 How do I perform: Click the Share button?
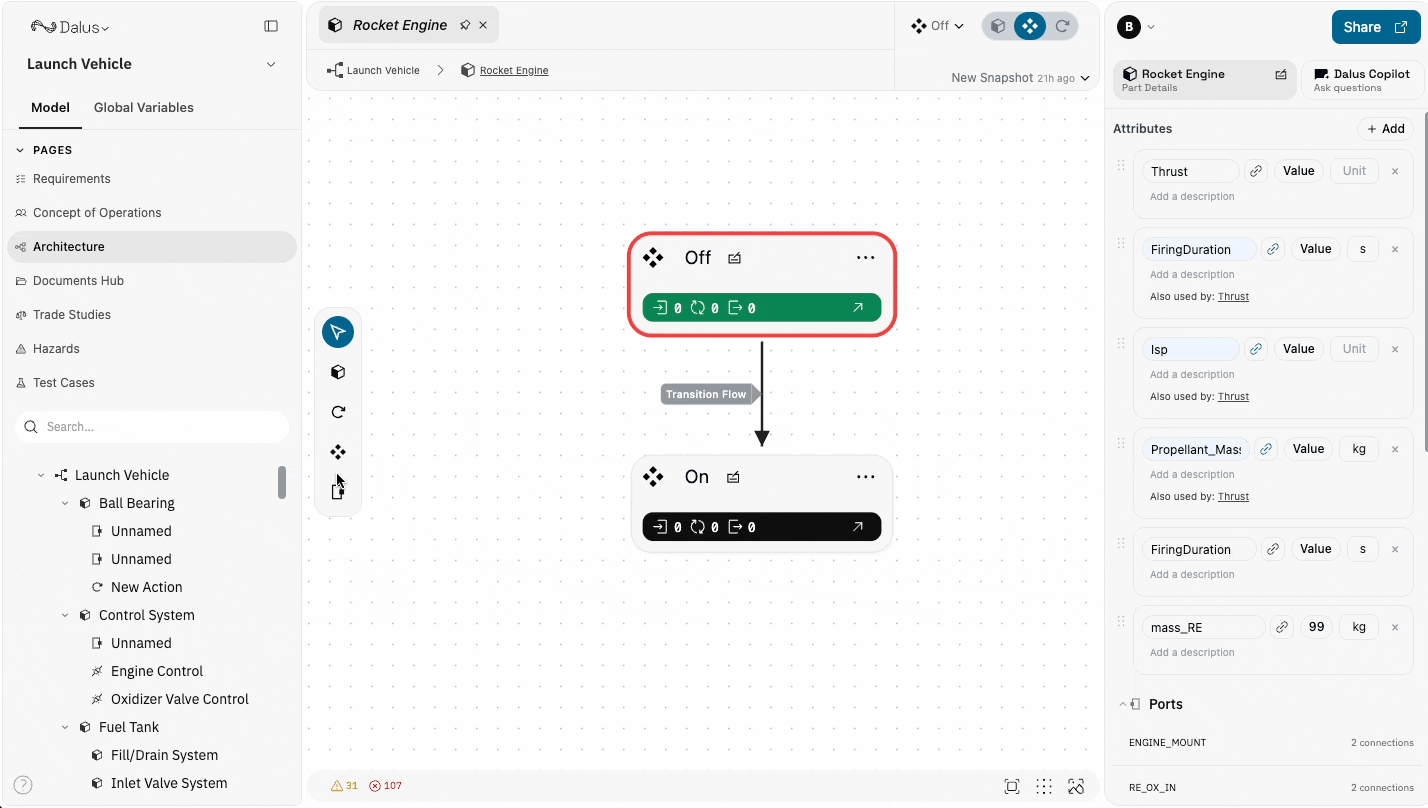1375,27
